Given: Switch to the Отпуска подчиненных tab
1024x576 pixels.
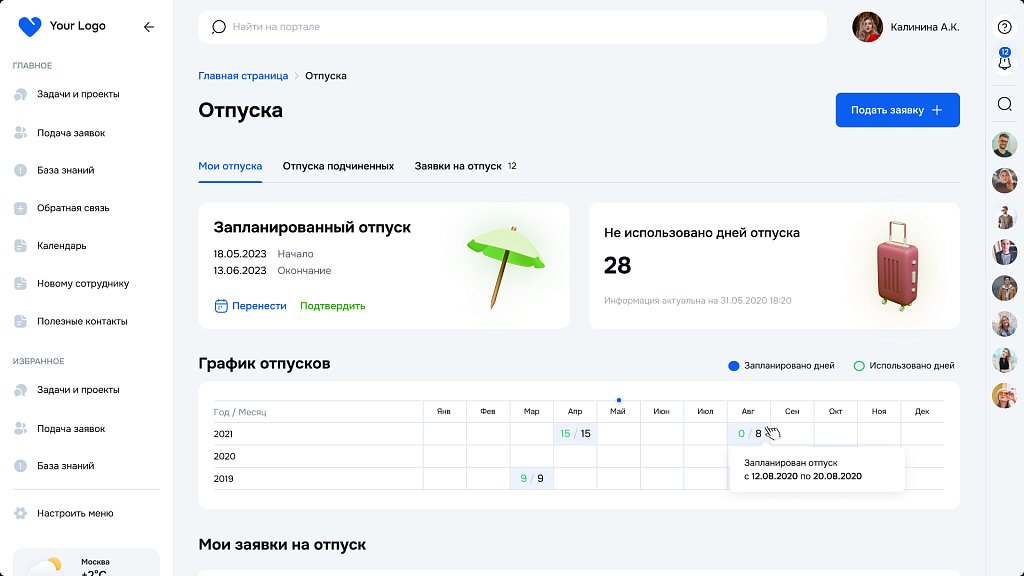Looking at the screenshot, I should pos(338,166).
